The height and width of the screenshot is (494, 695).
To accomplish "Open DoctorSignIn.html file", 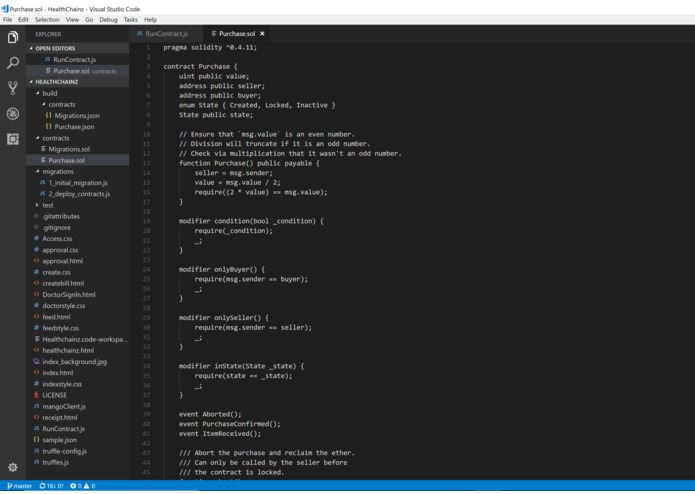I will point(78,295).
